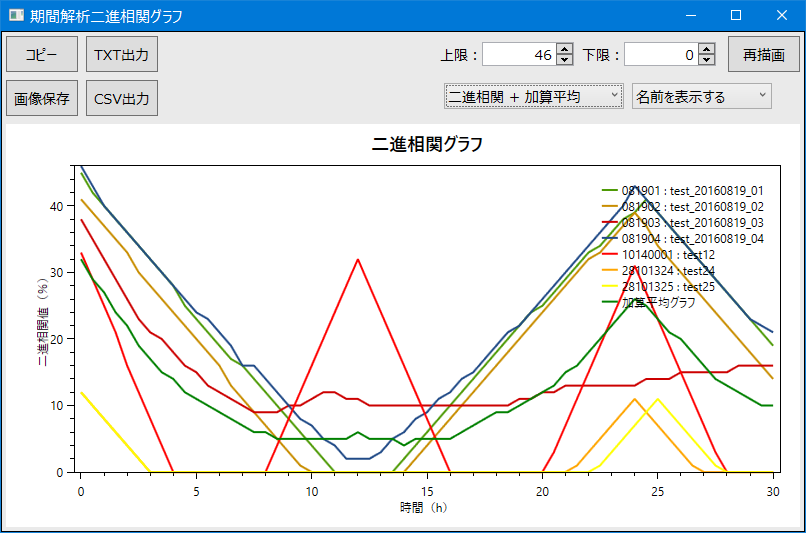Redraw the graph with 再描画

[763, 54]
